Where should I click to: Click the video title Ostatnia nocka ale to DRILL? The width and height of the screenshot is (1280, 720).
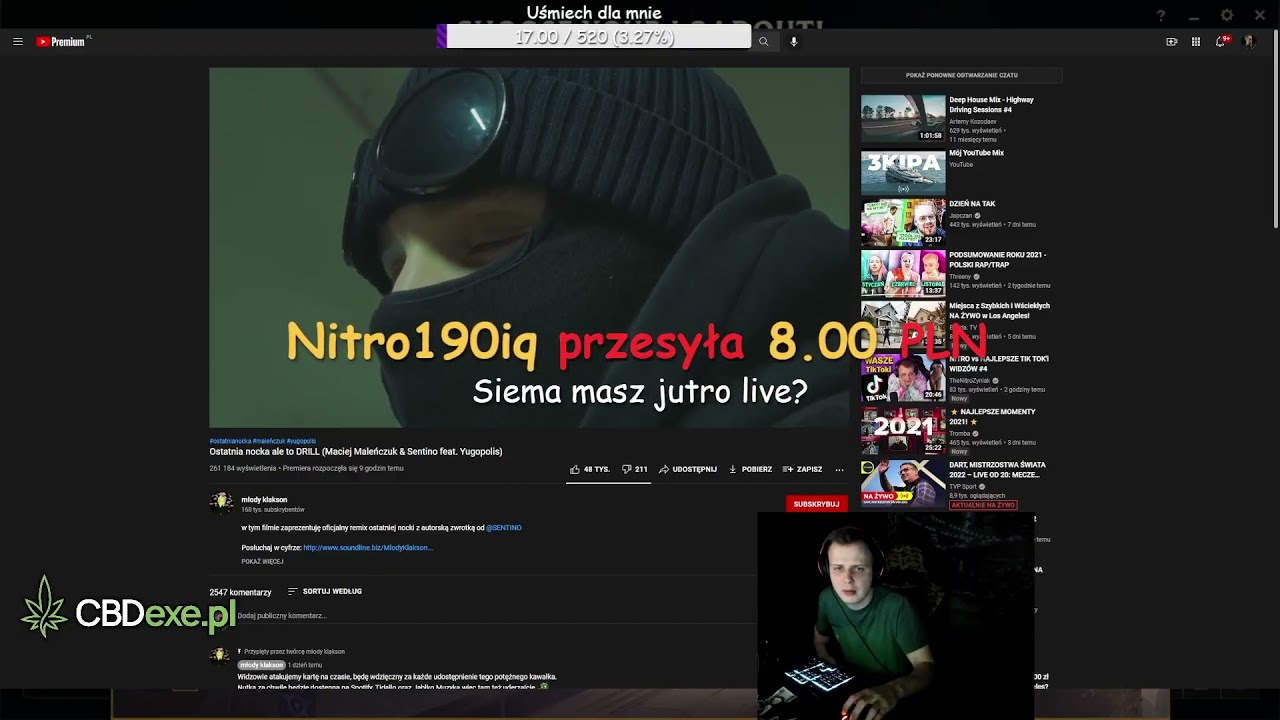(x=355, y=452)
